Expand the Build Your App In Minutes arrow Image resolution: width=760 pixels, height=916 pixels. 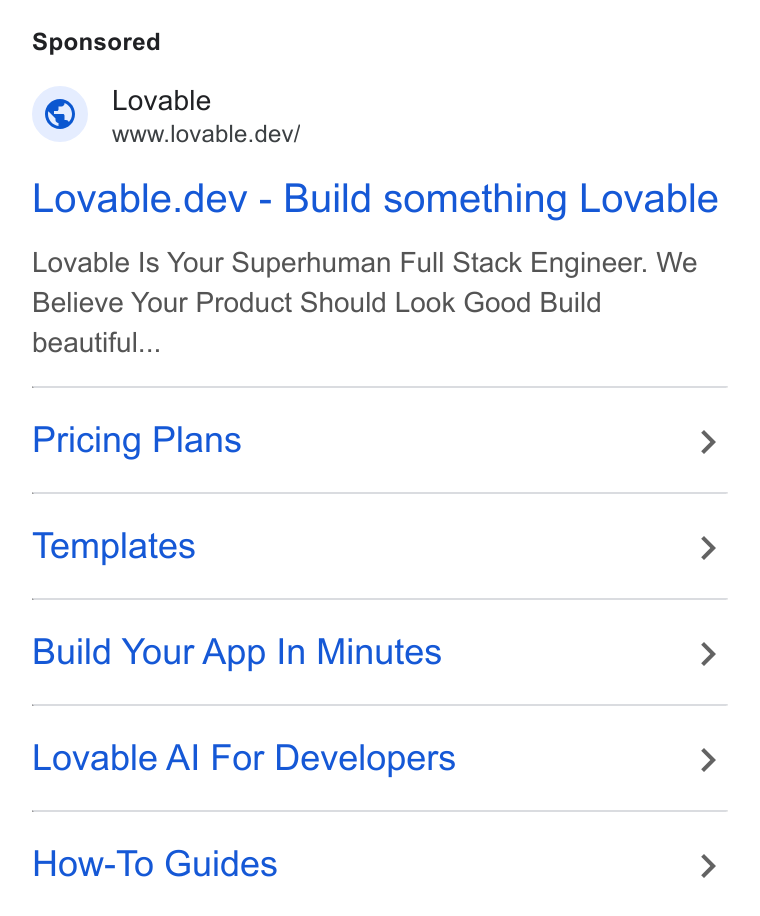pos(708,654)
